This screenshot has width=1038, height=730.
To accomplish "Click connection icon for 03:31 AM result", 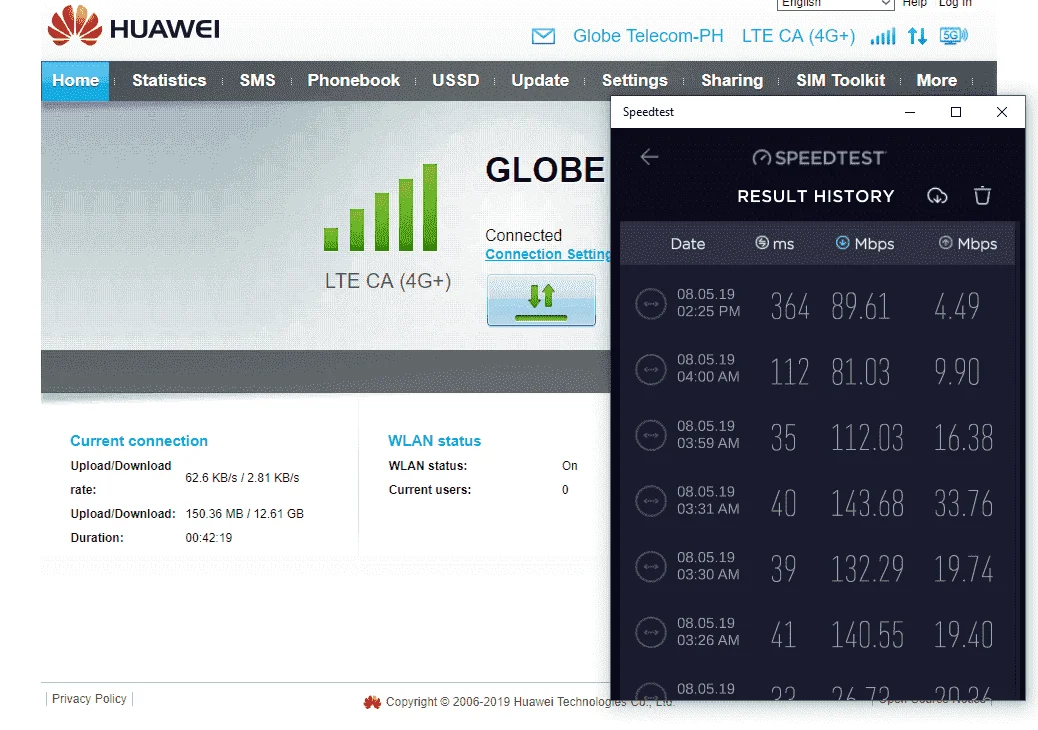I will [x=651, y=501].
